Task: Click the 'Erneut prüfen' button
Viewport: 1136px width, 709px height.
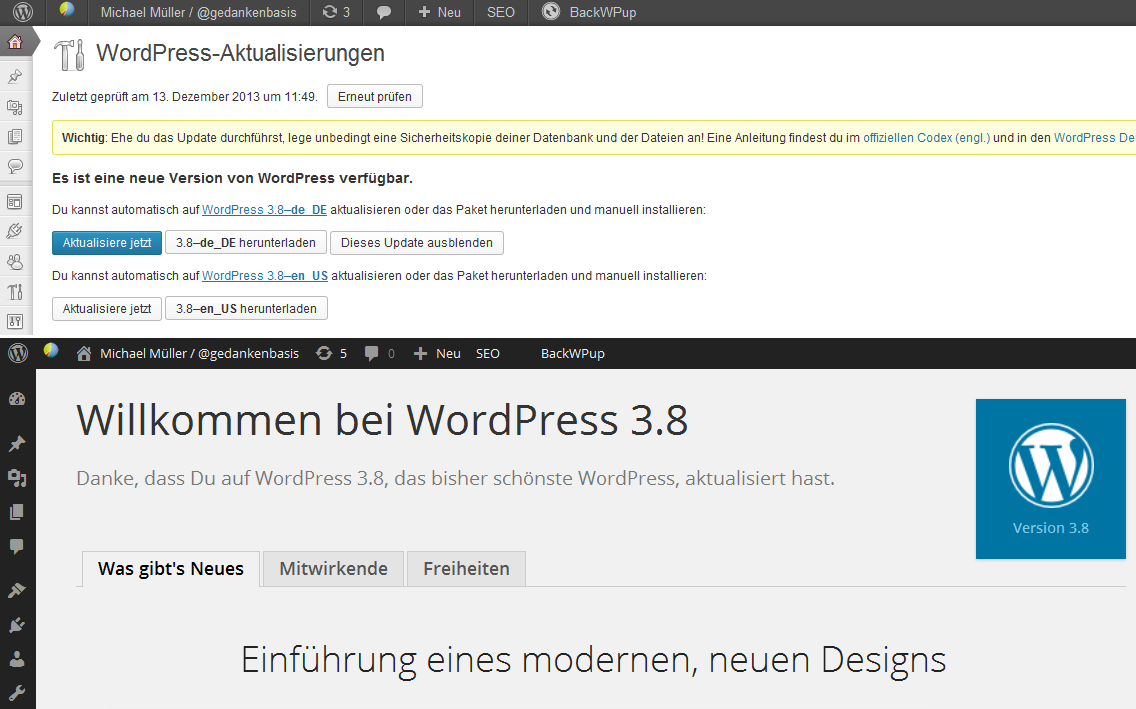Action: [375, 96]
